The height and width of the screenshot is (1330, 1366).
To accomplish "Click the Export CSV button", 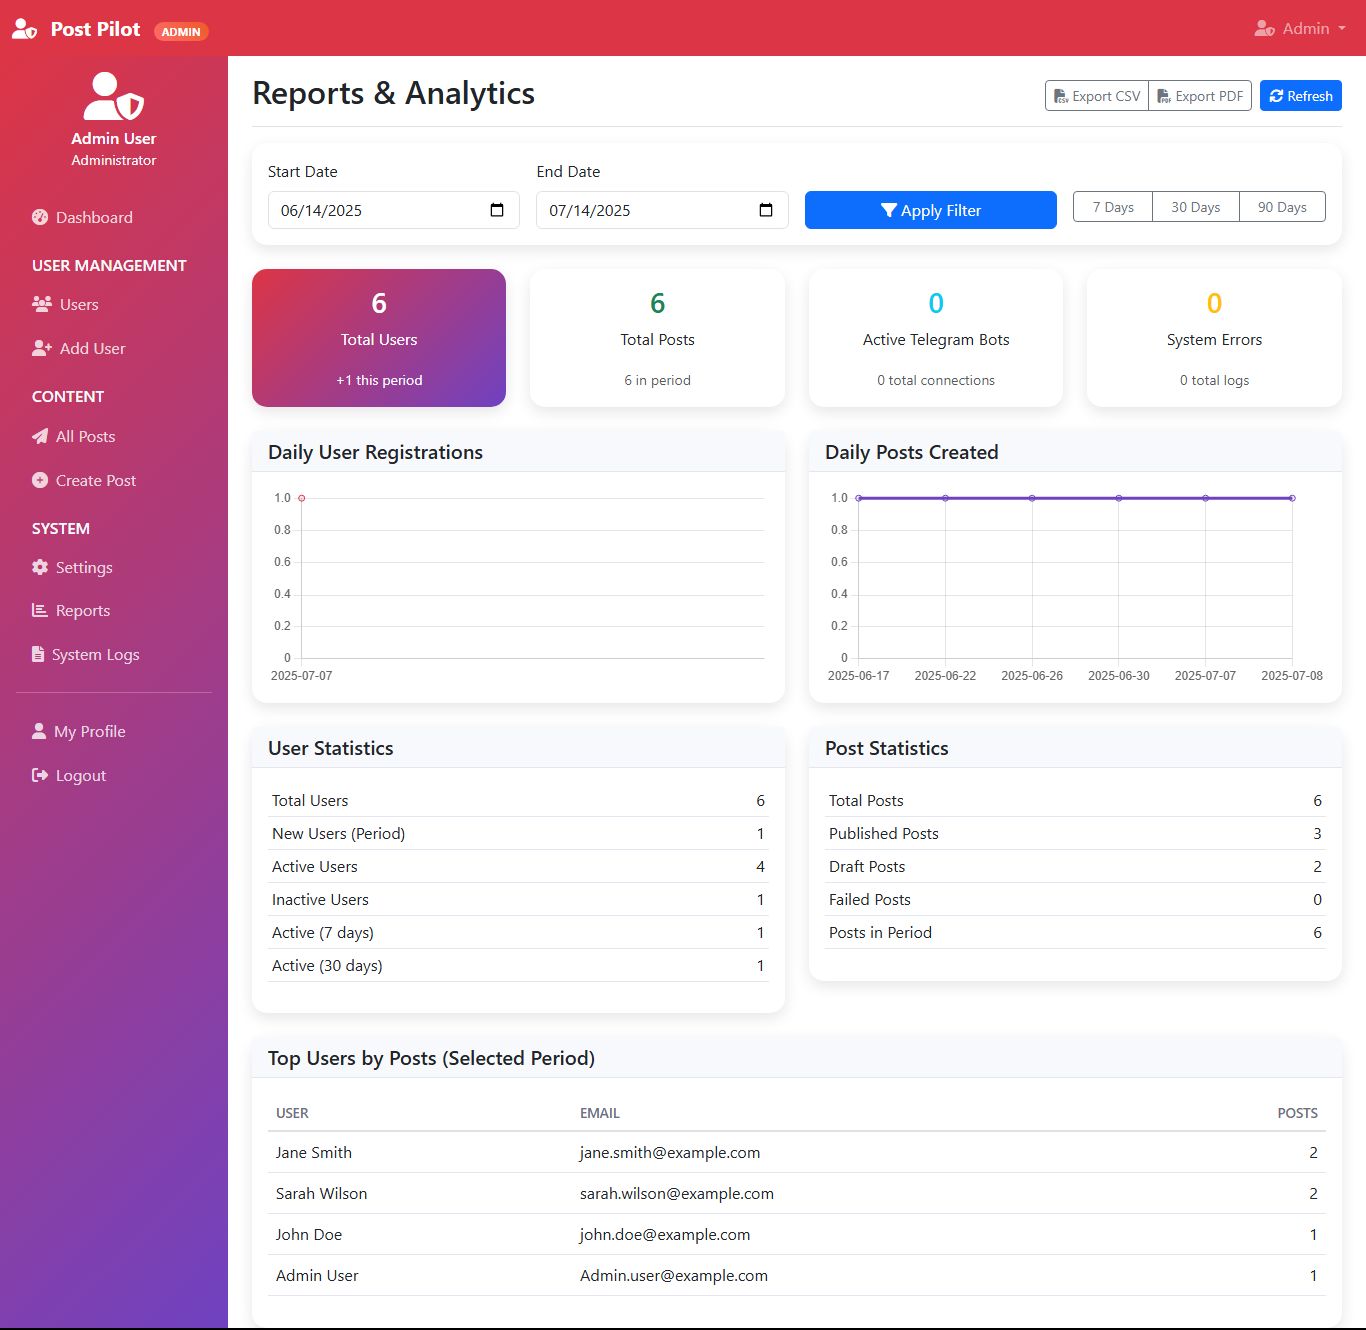I will click(x=1096, y=96).
